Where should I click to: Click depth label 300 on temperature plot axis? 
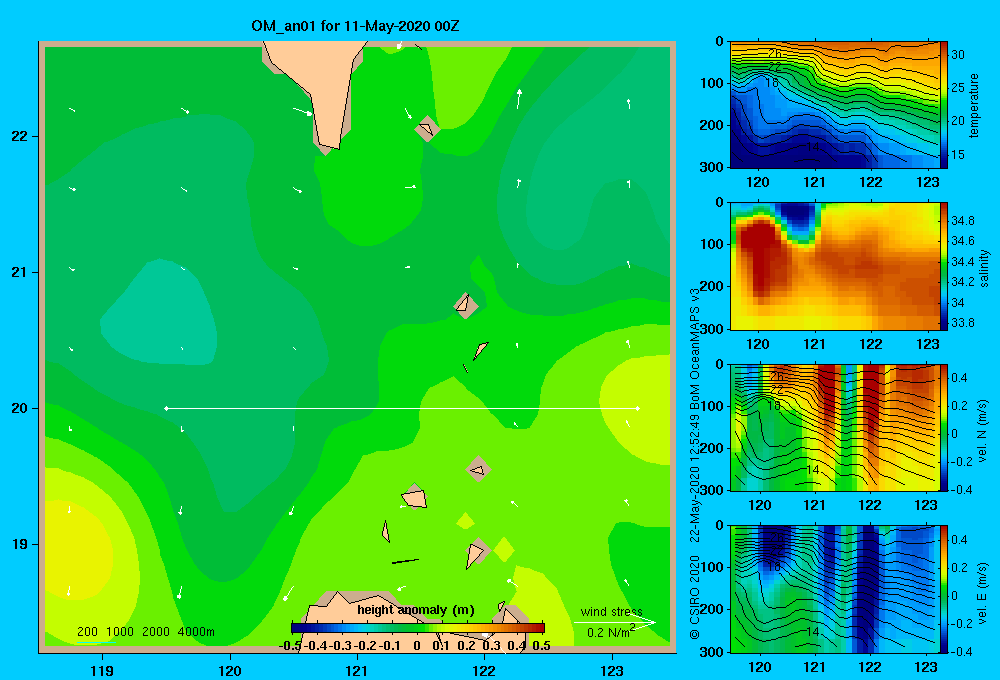(712, 167)
